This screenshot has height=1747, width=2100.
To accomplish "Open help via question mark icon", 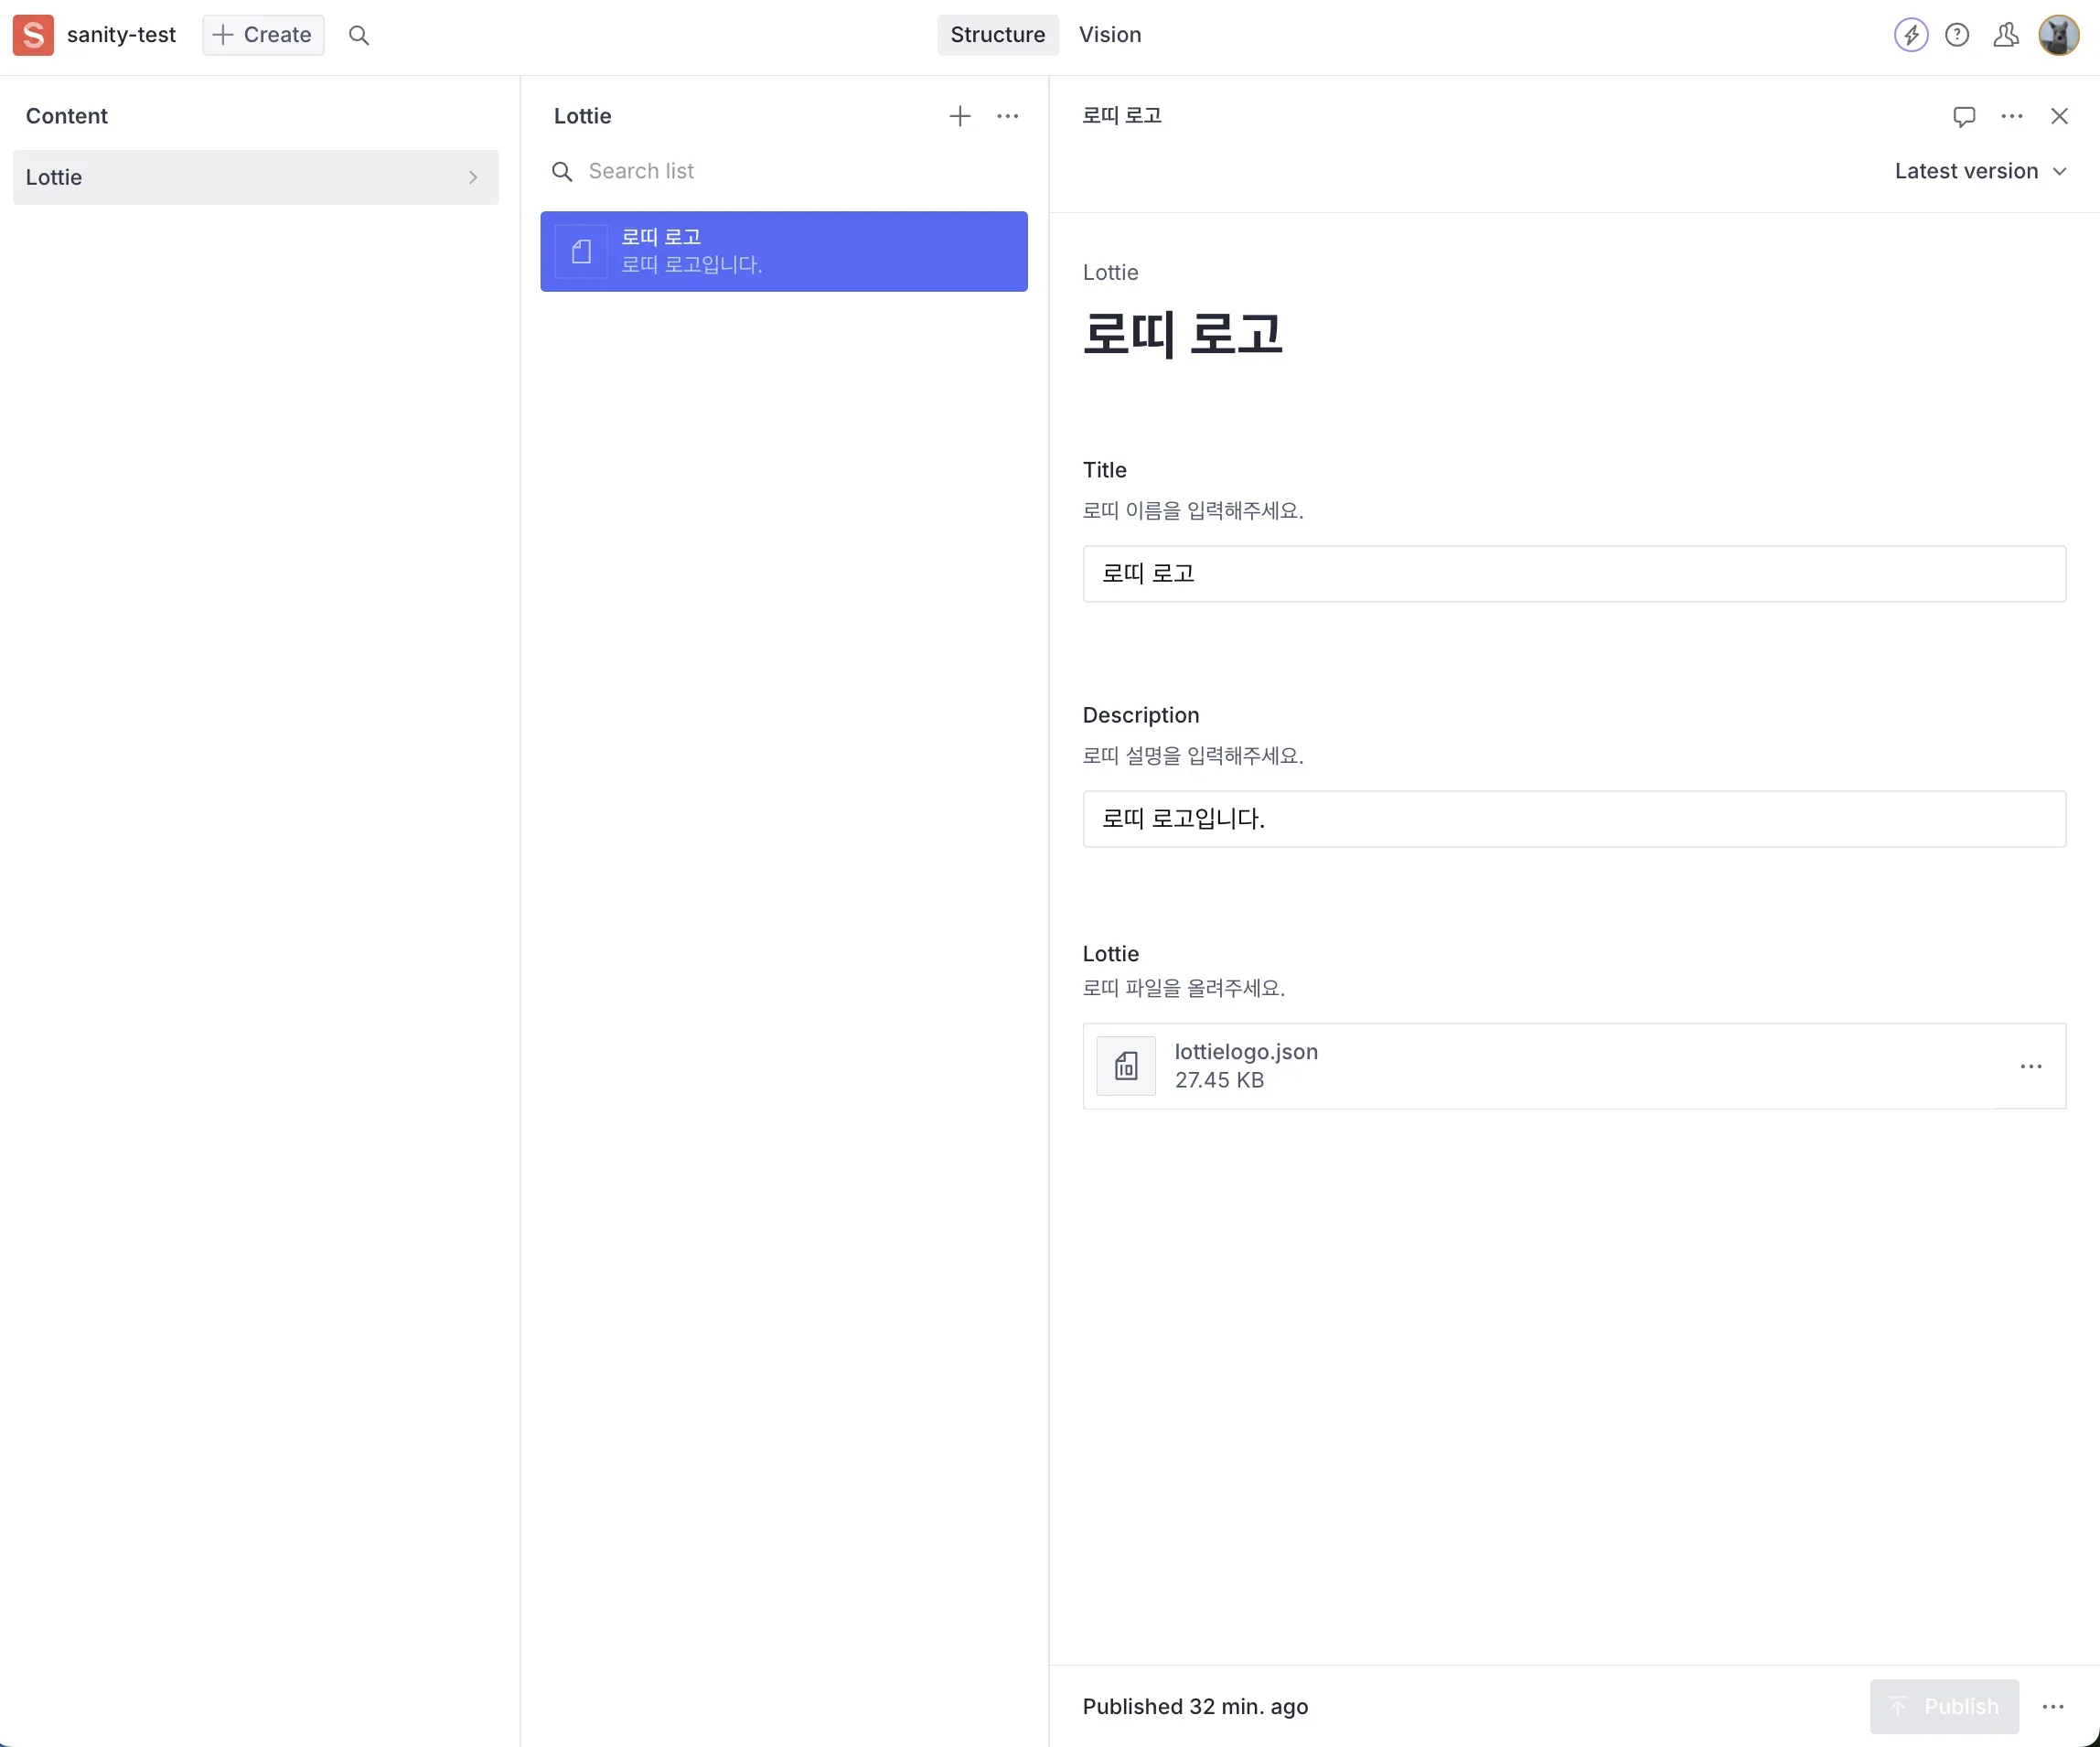I will tap(1958, 34).
